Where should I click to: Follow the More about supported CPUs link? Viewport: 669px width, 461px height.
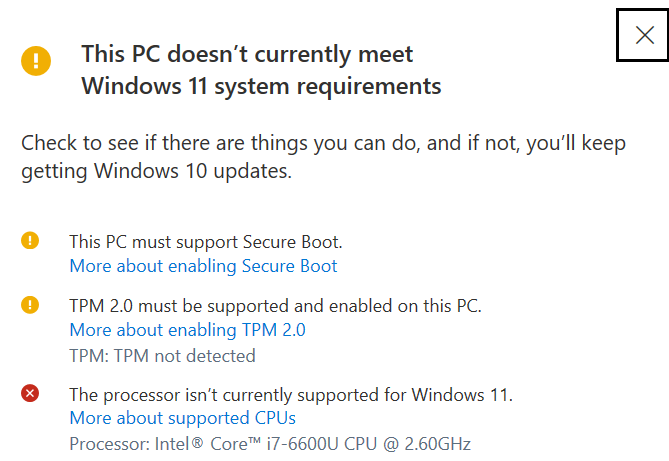click(x=183, y=418)
